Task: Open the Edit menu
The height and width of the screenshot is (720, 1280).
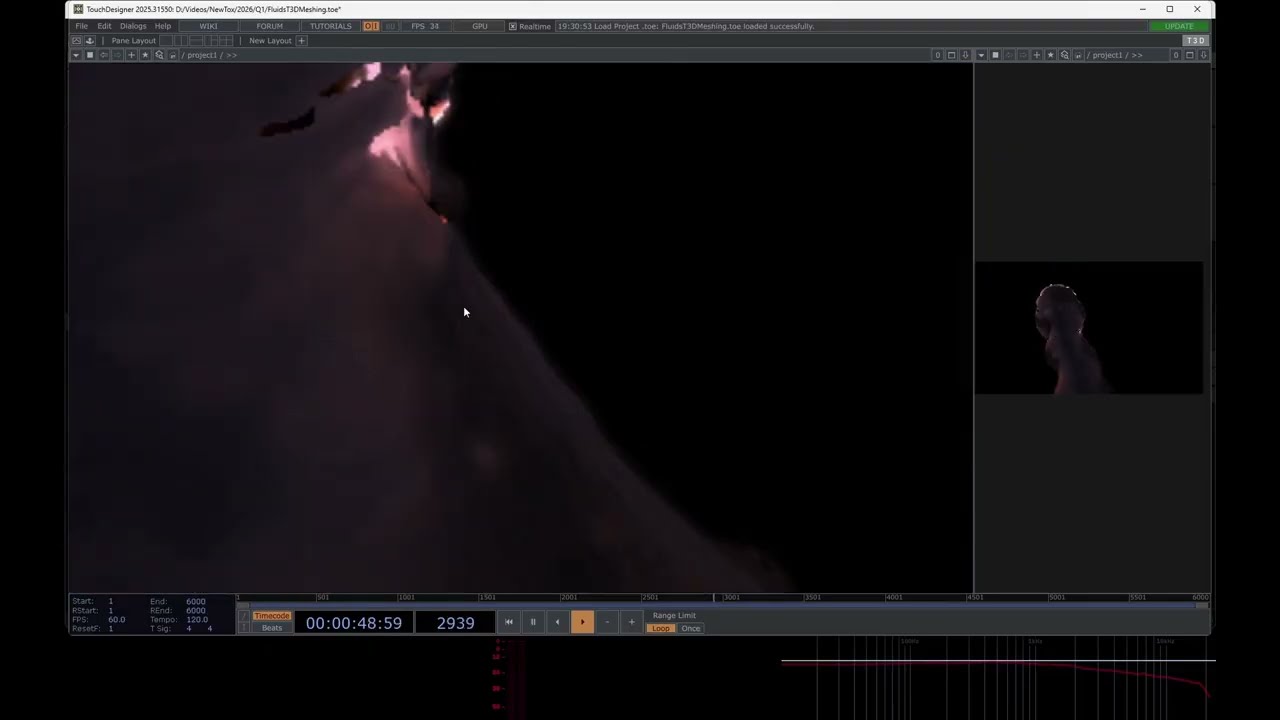Action: (x=104, y=26)
